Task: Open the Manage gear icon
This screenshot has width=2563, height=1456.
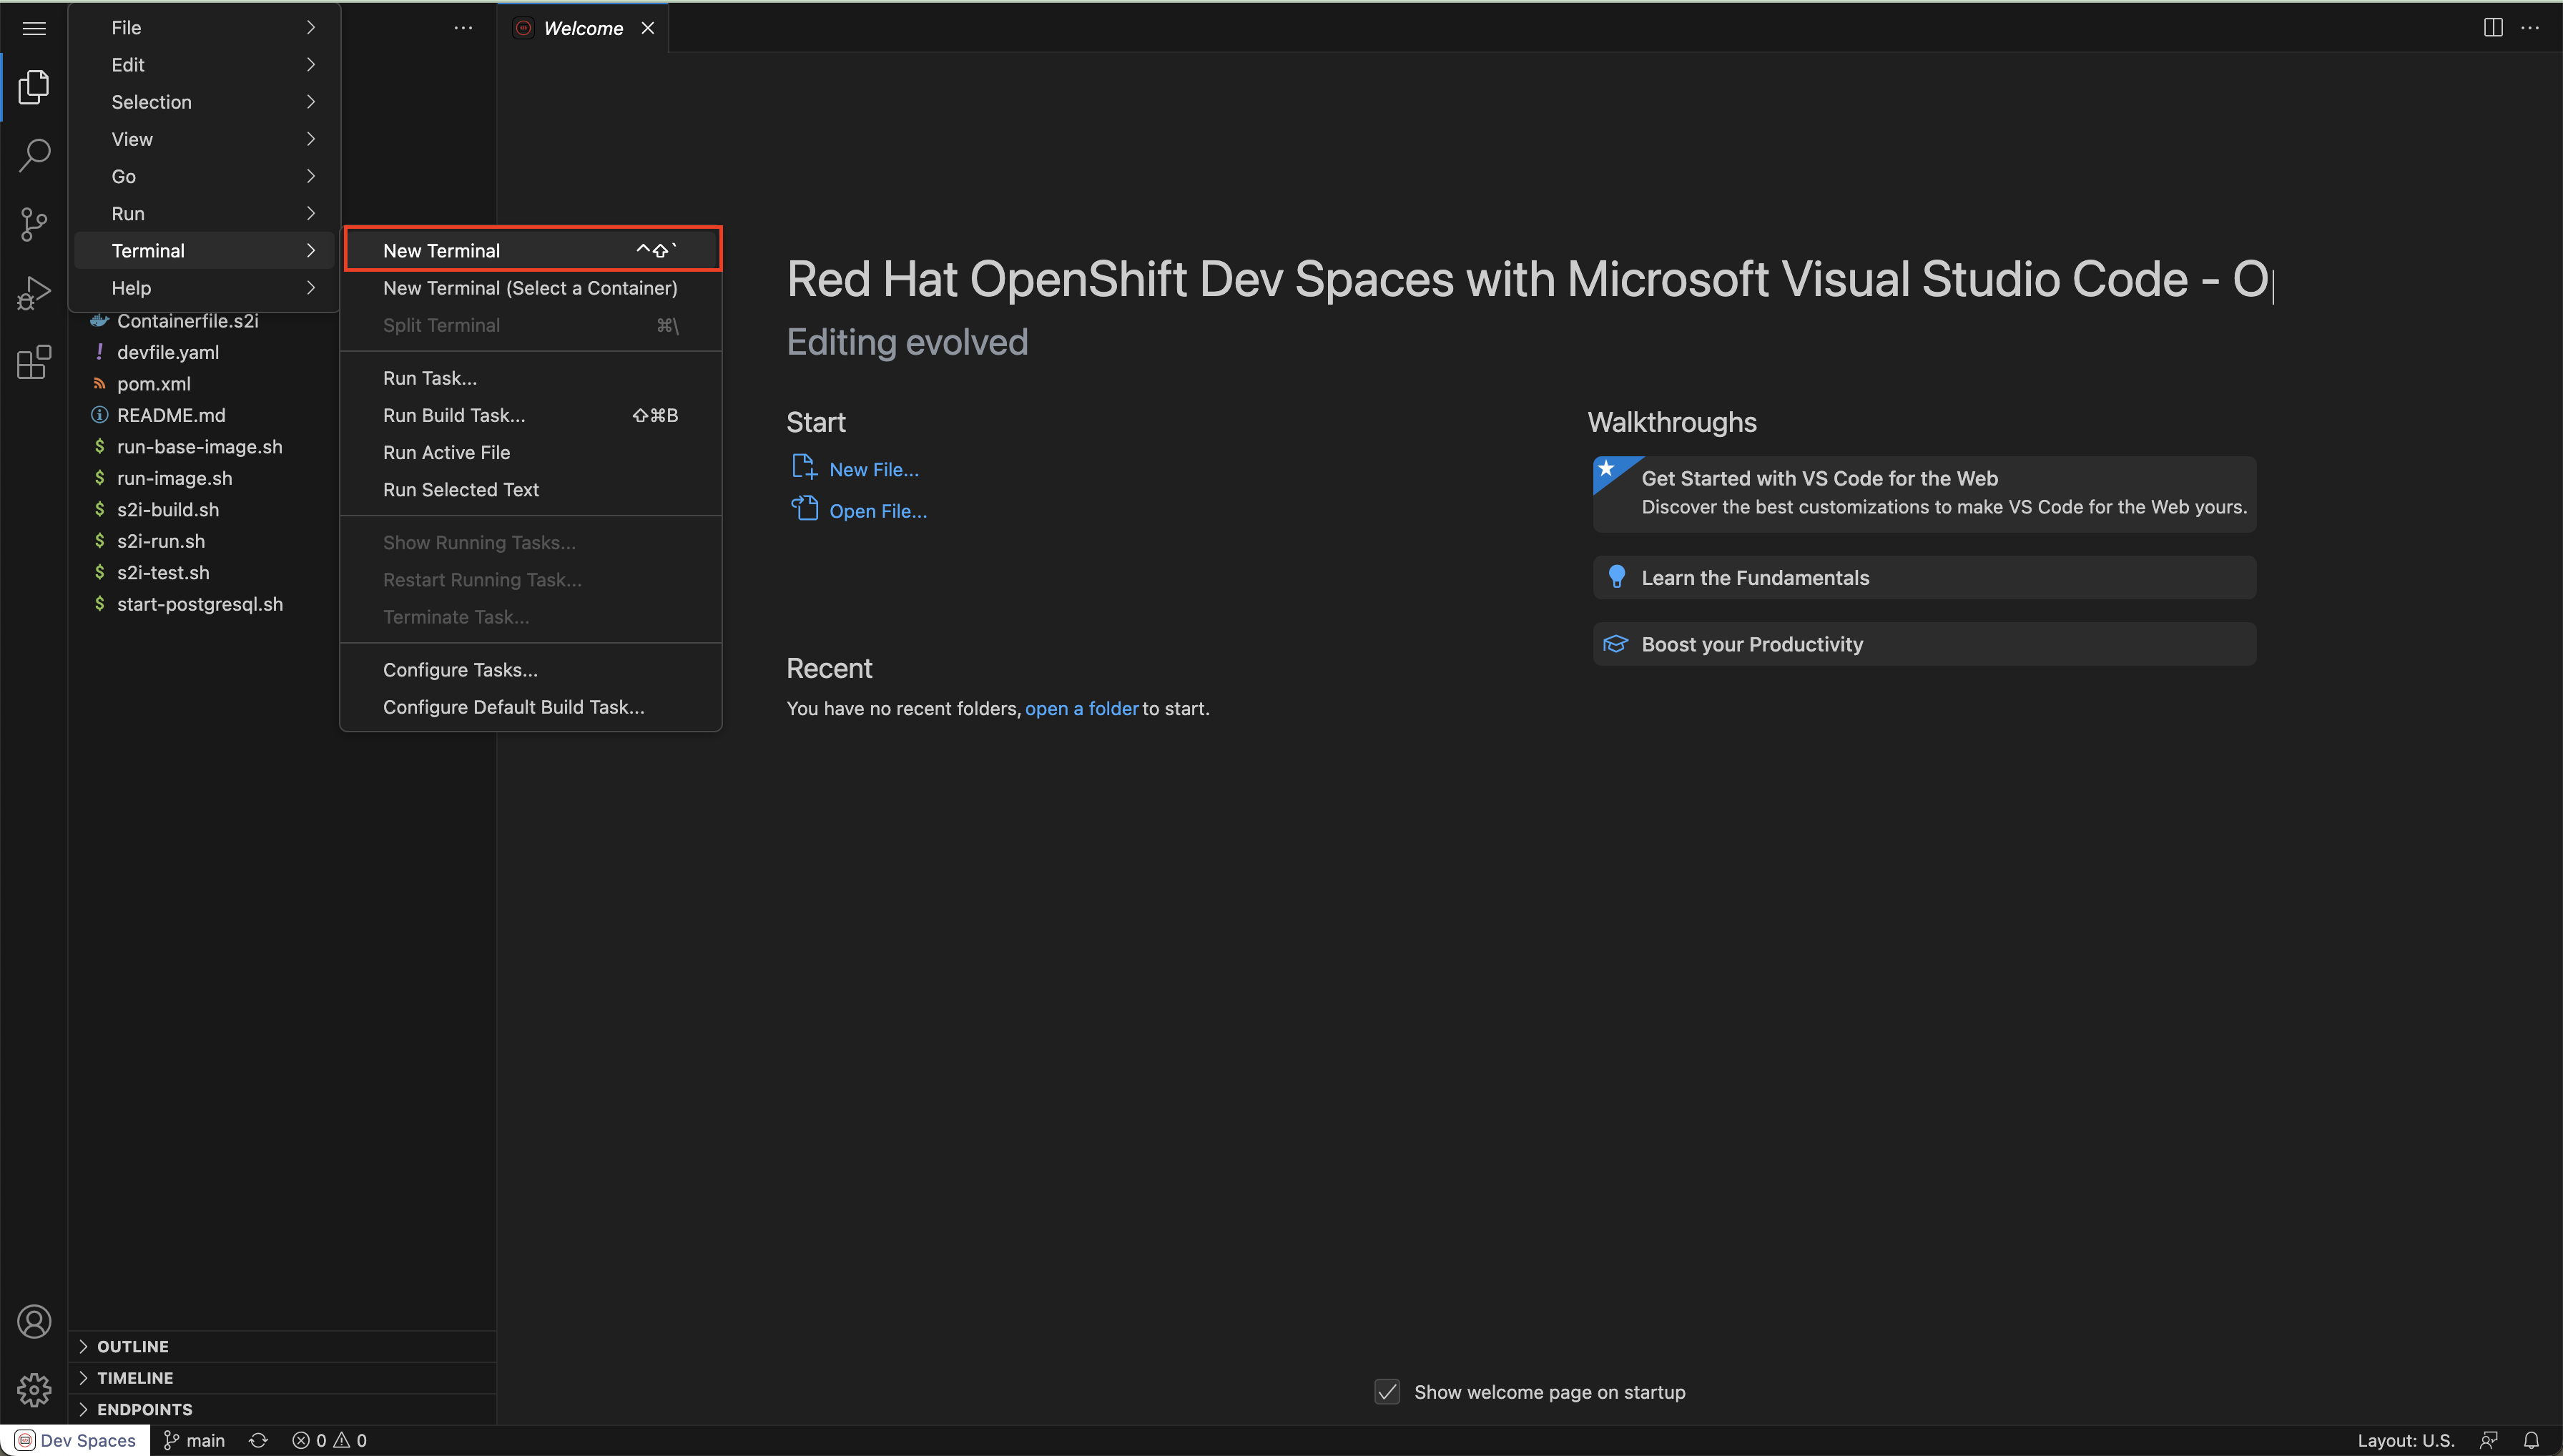Action: pos(34,1390)
